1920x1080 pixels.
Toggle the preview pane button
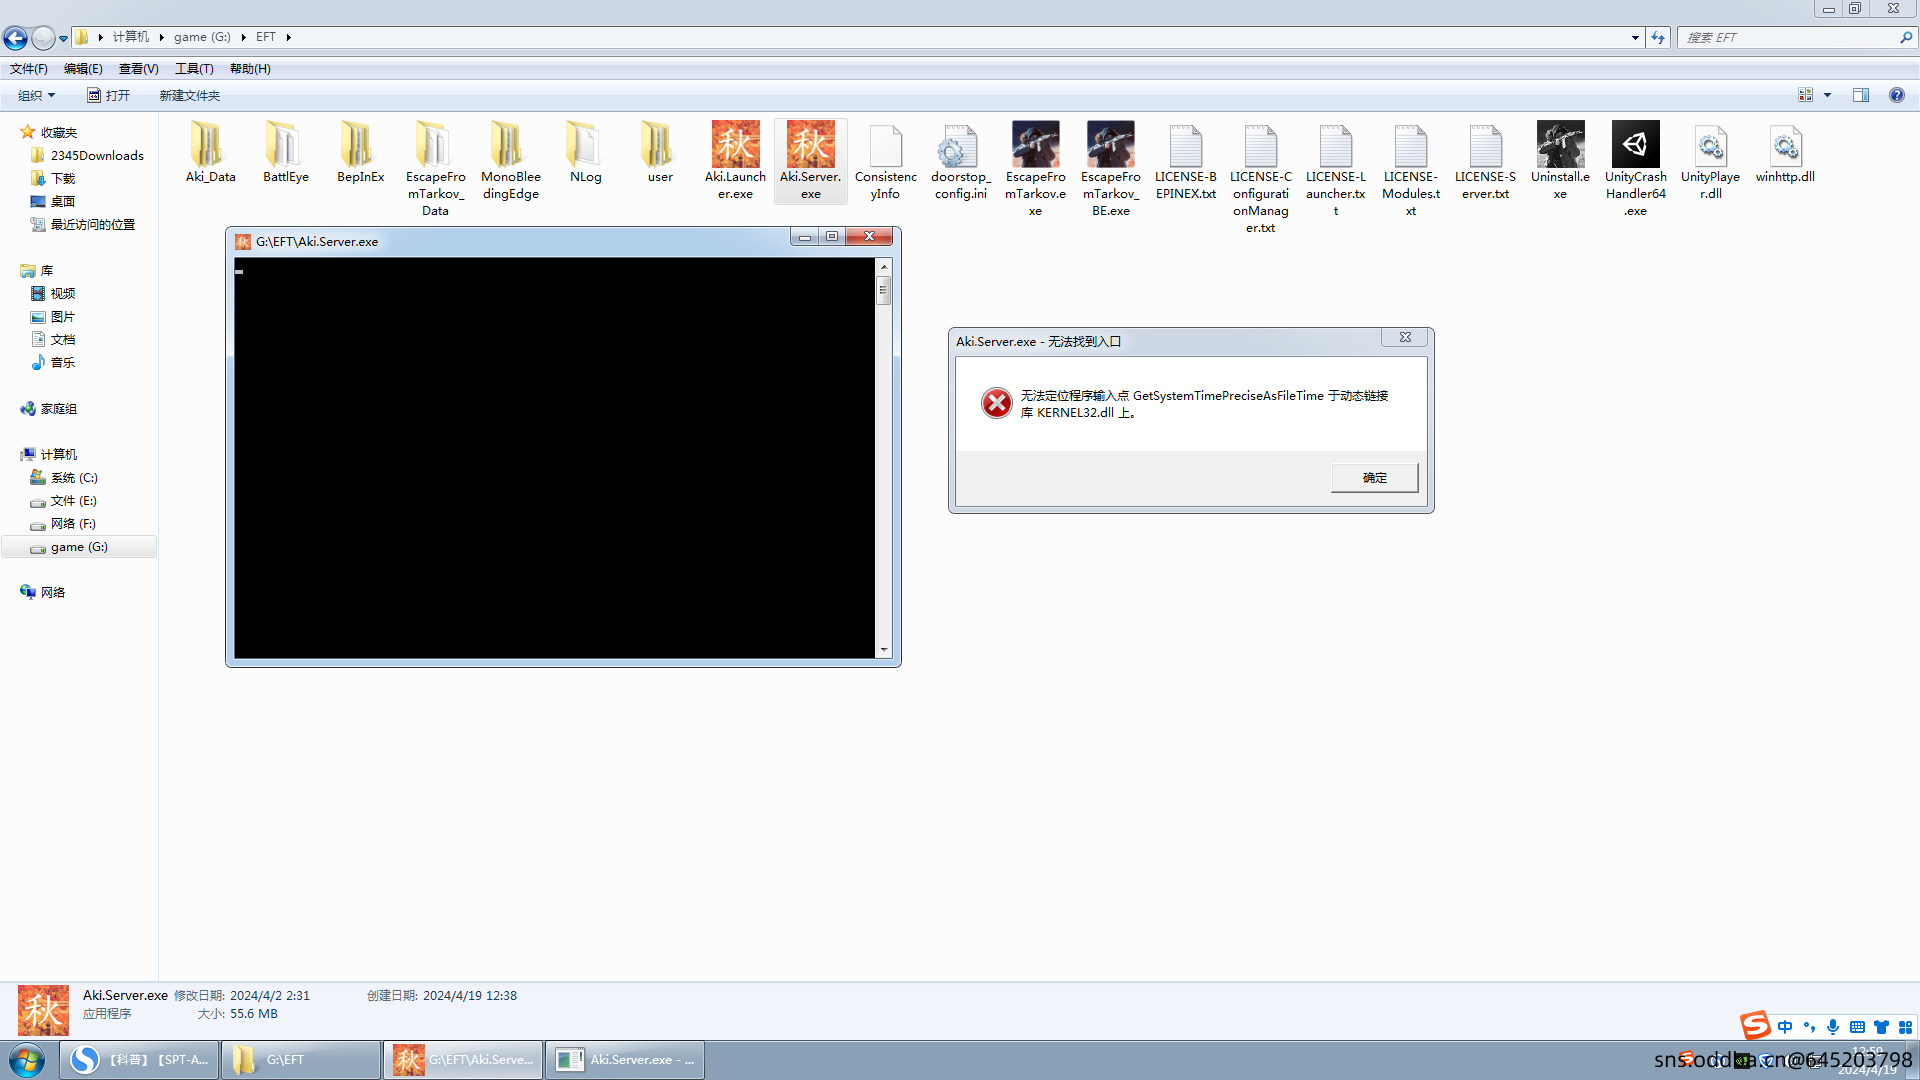(x=1861, y=95)
